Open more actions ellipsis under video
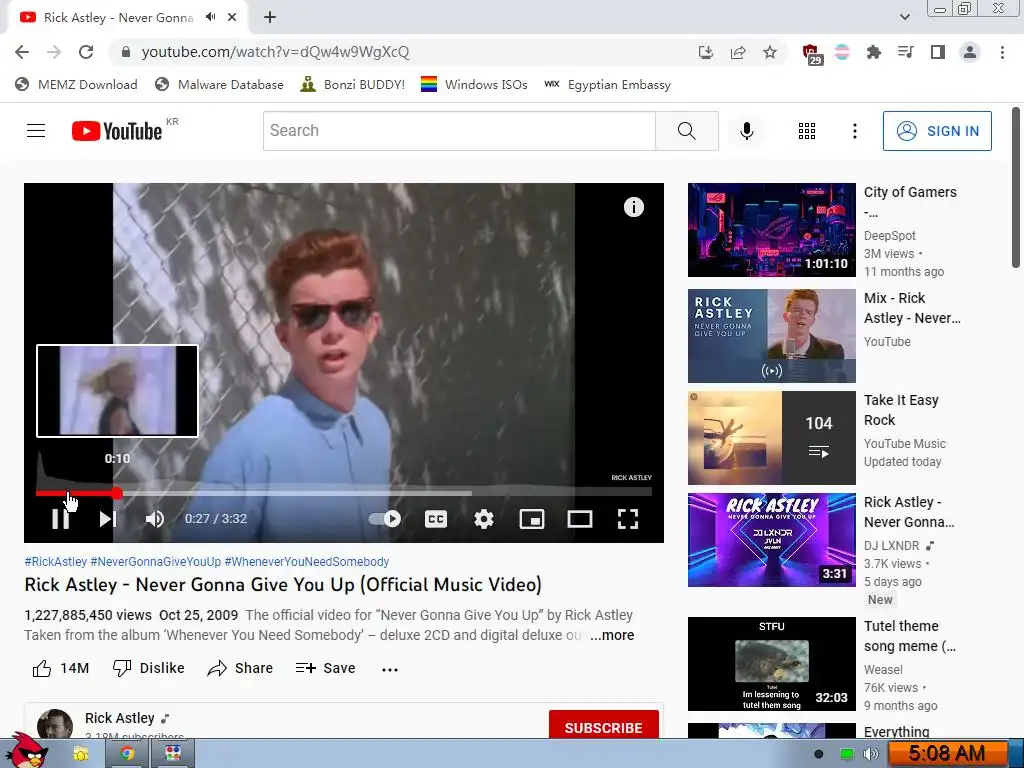Viewport: 1024px width, 768px height. [390, 669]
